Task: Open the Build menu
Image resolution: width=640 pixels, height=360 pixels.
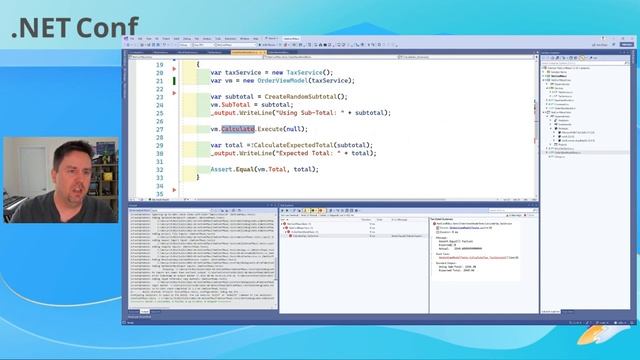Action: point(176,39)
